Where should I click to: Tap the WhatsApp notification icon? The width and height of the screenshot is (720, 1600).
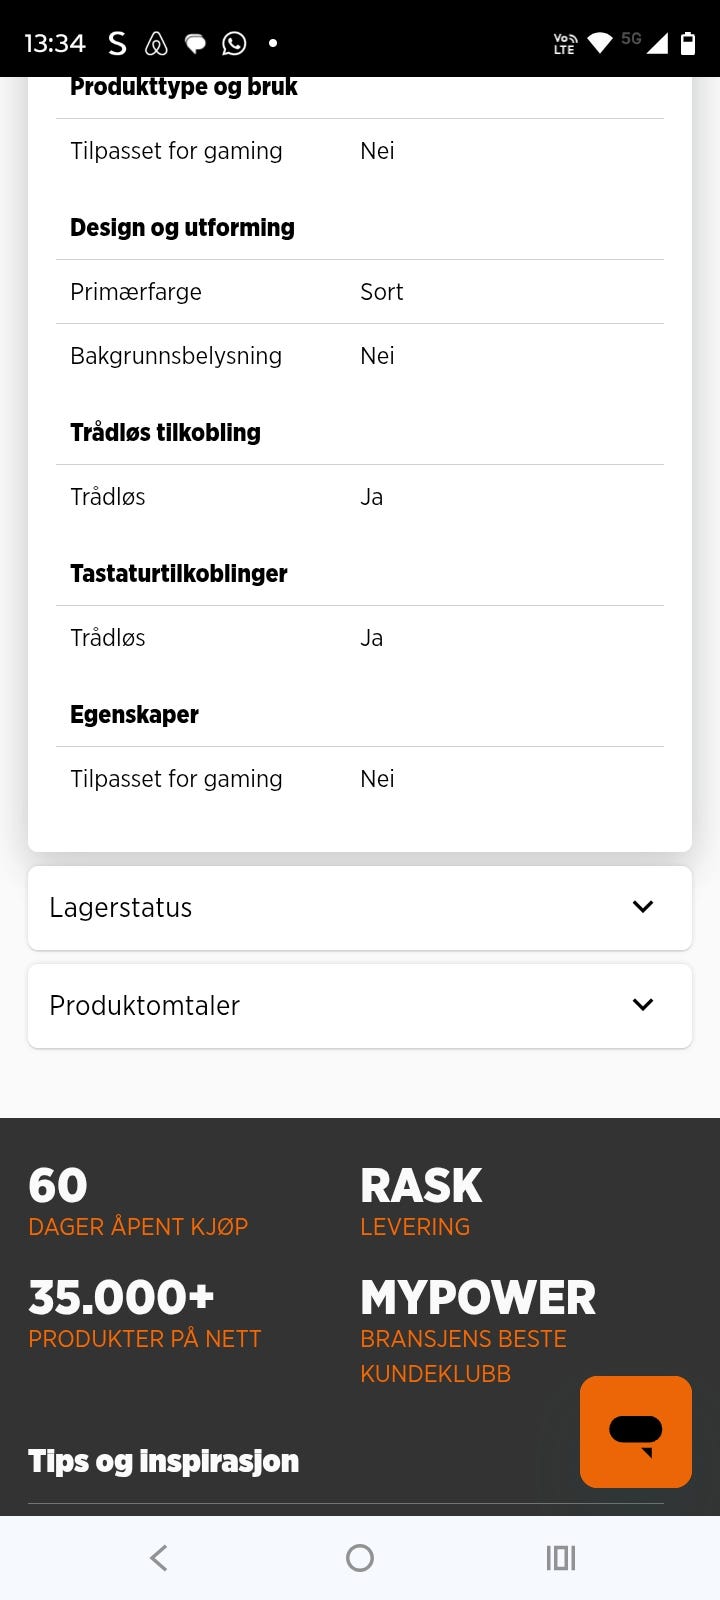coord(234,43)
